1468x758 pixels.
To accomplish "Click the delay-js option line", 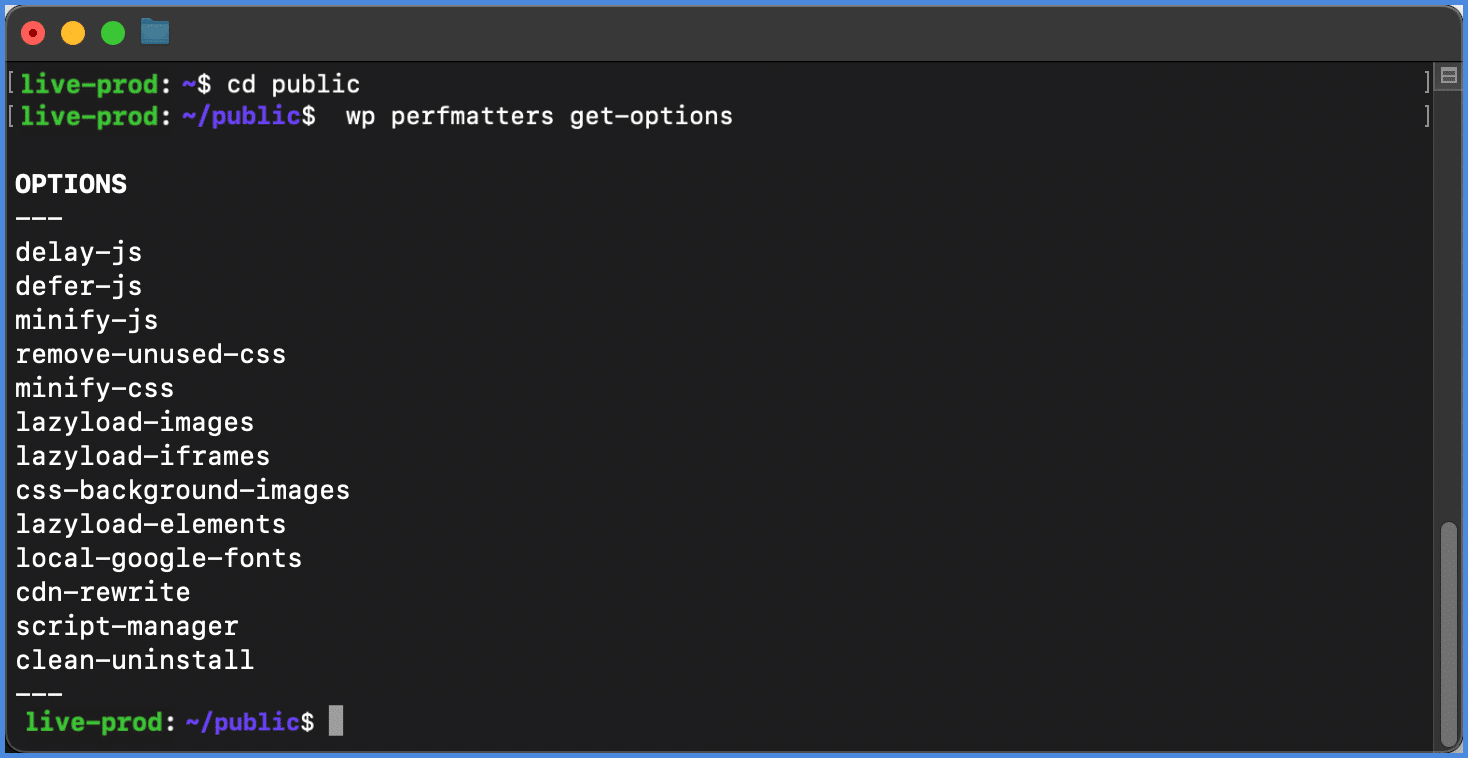I will tap(78, 252).
